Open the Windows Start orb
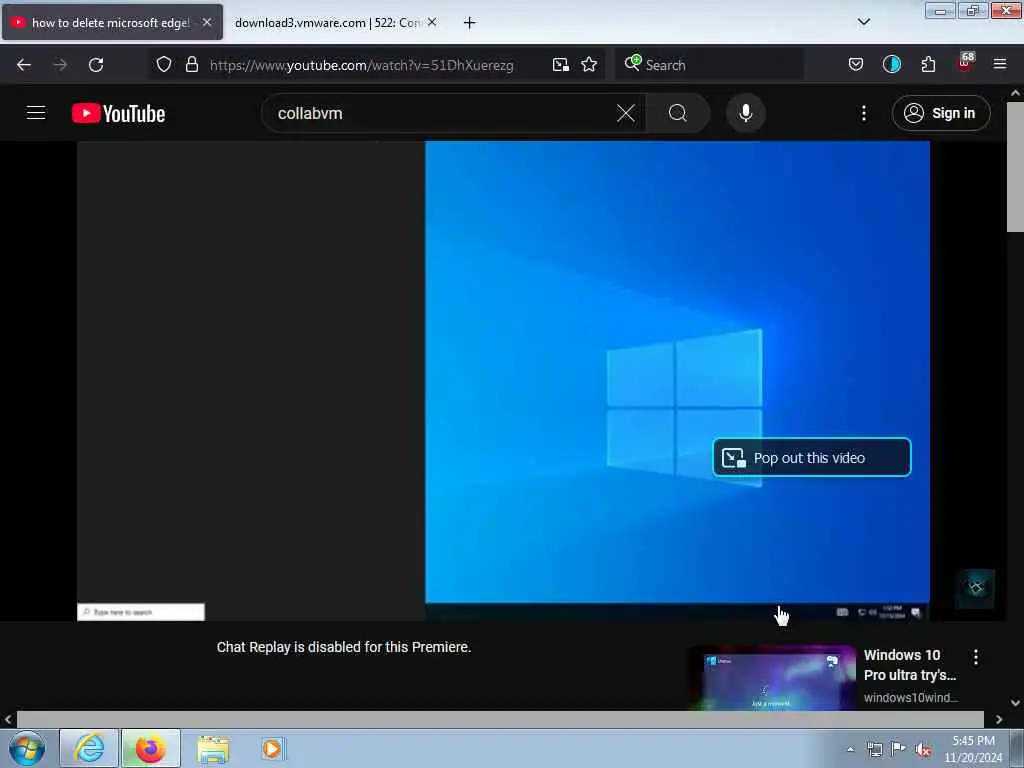This screenshot has width=1024, height=768. tap(27, 748)
